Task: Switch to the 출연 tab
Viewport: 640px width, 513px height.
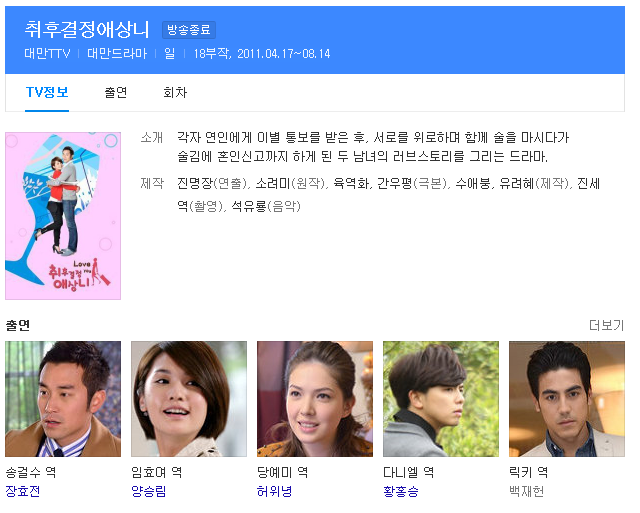Action: tap(116, 93)
